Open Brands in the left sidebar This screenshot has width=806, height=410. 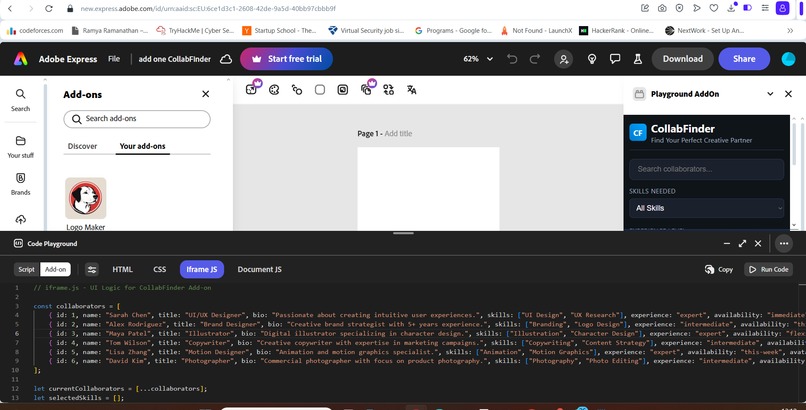tap(21, 184)
